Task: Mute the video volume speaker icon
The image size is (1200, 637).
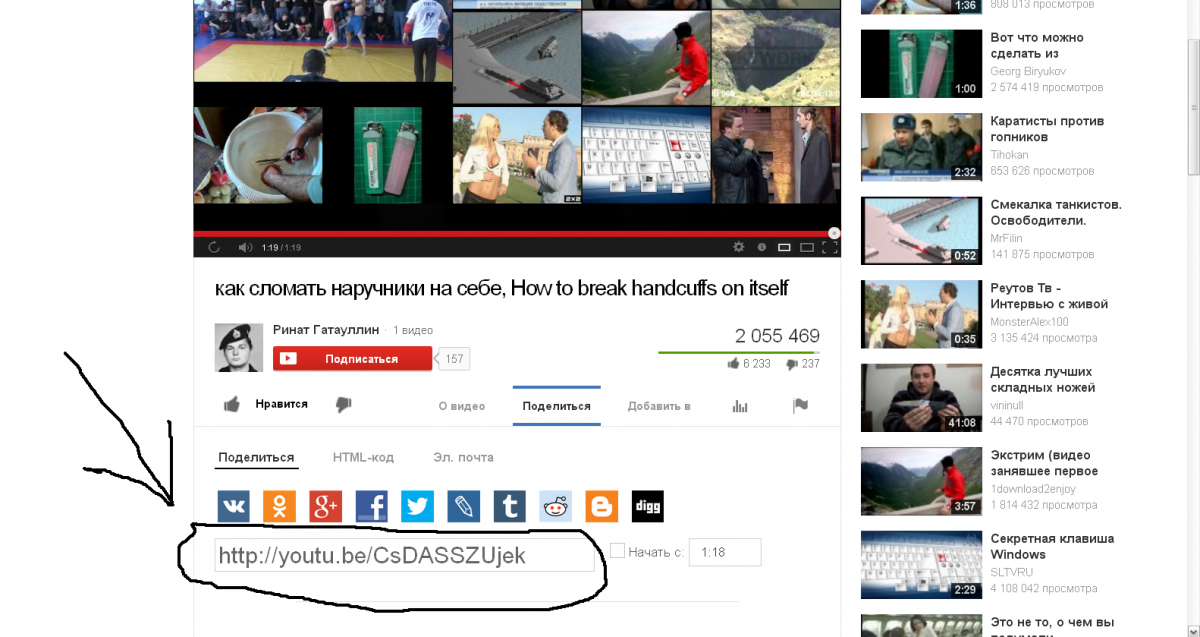Action: (x=245, y=247)
